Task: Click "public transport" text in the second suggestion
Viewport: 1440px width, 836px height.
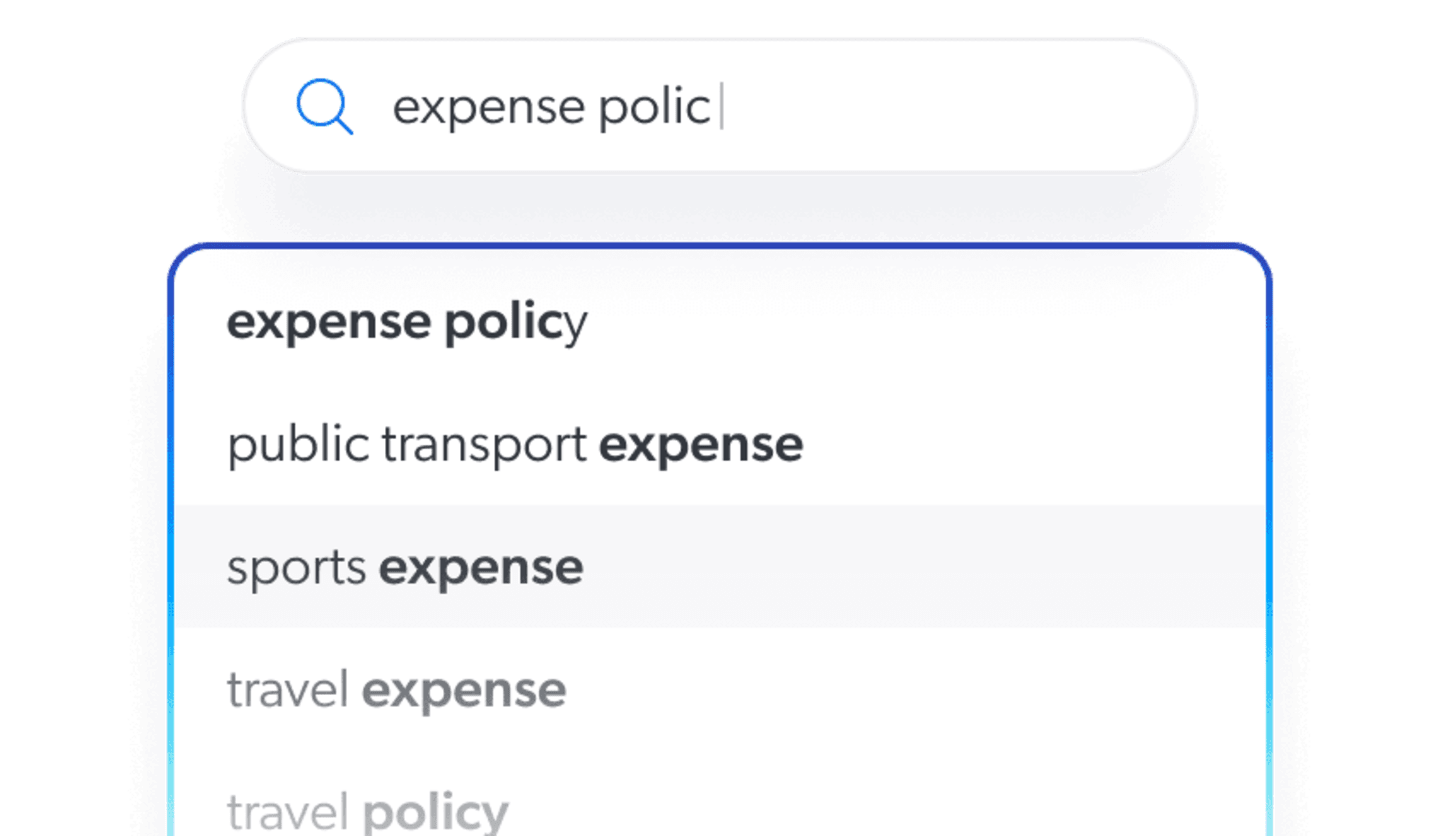Action: (406, 445)
